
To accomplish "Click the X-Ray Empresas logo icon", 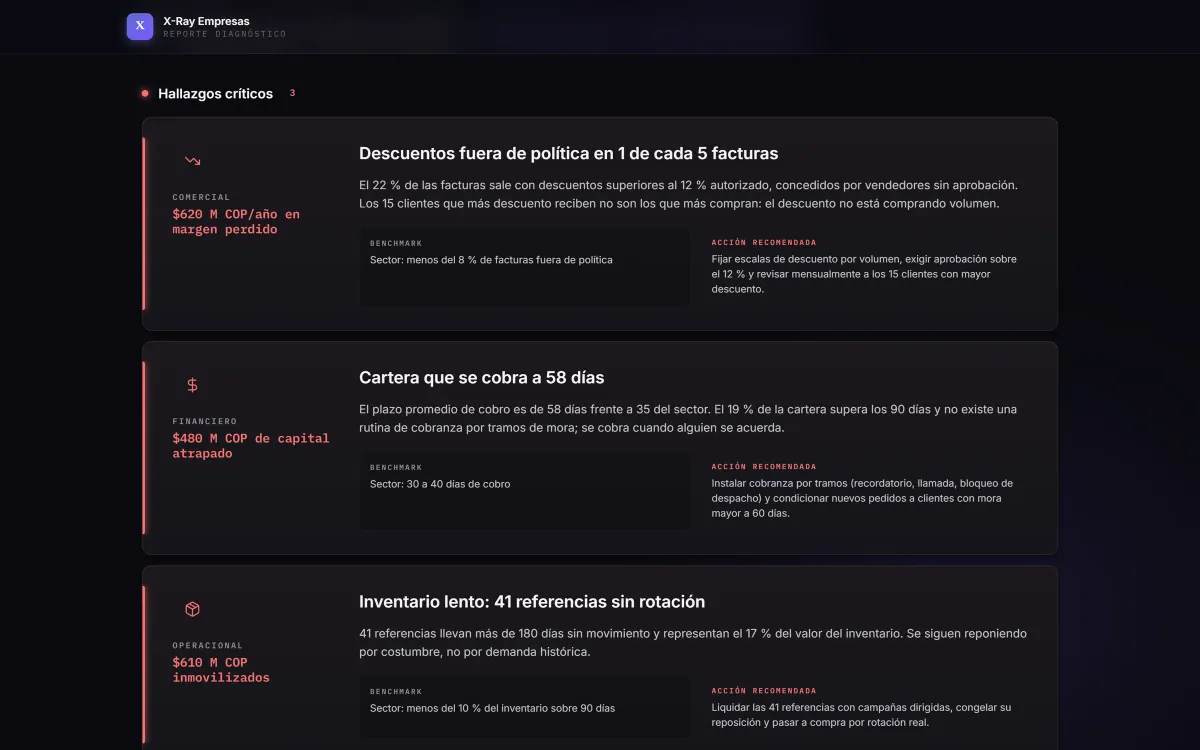I will [x=140, y=27].
